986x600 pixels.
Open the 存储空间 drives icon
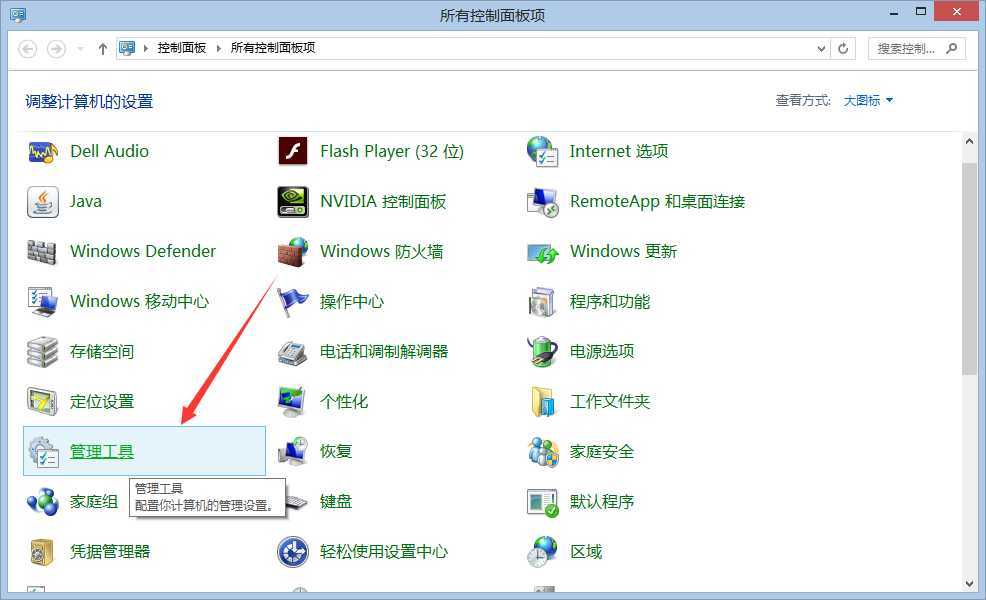tap(42, 352)
